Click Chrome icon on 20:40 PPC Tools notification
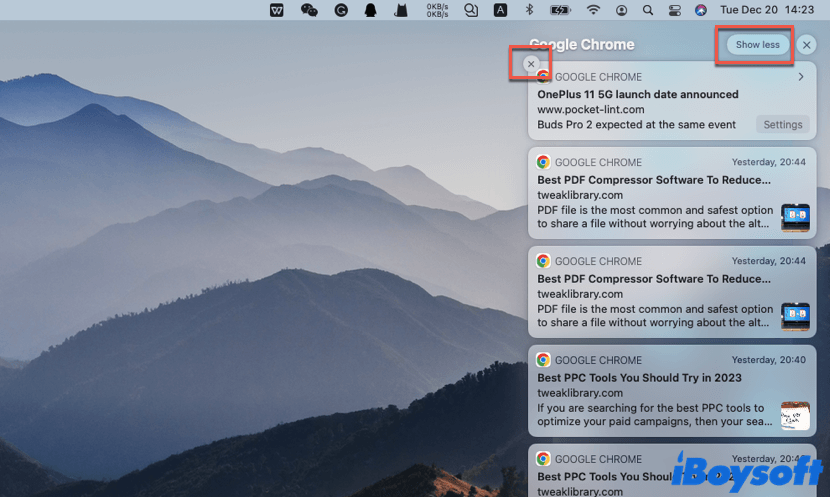830x497 pixels. click(x=543, y=360)
